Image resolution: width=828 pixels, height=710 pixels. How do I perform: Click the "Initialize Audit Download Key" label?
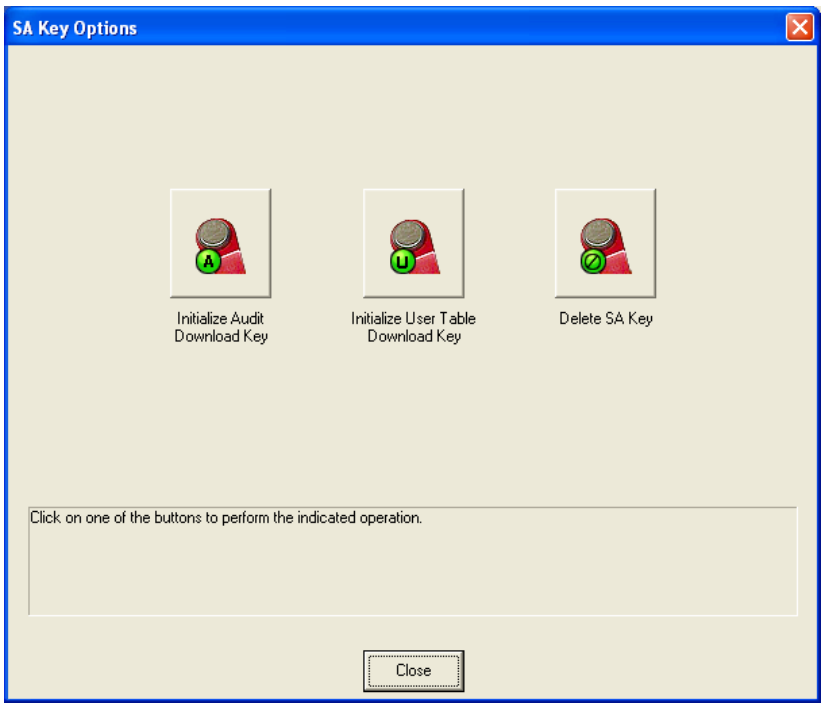[x=221, y=327]
